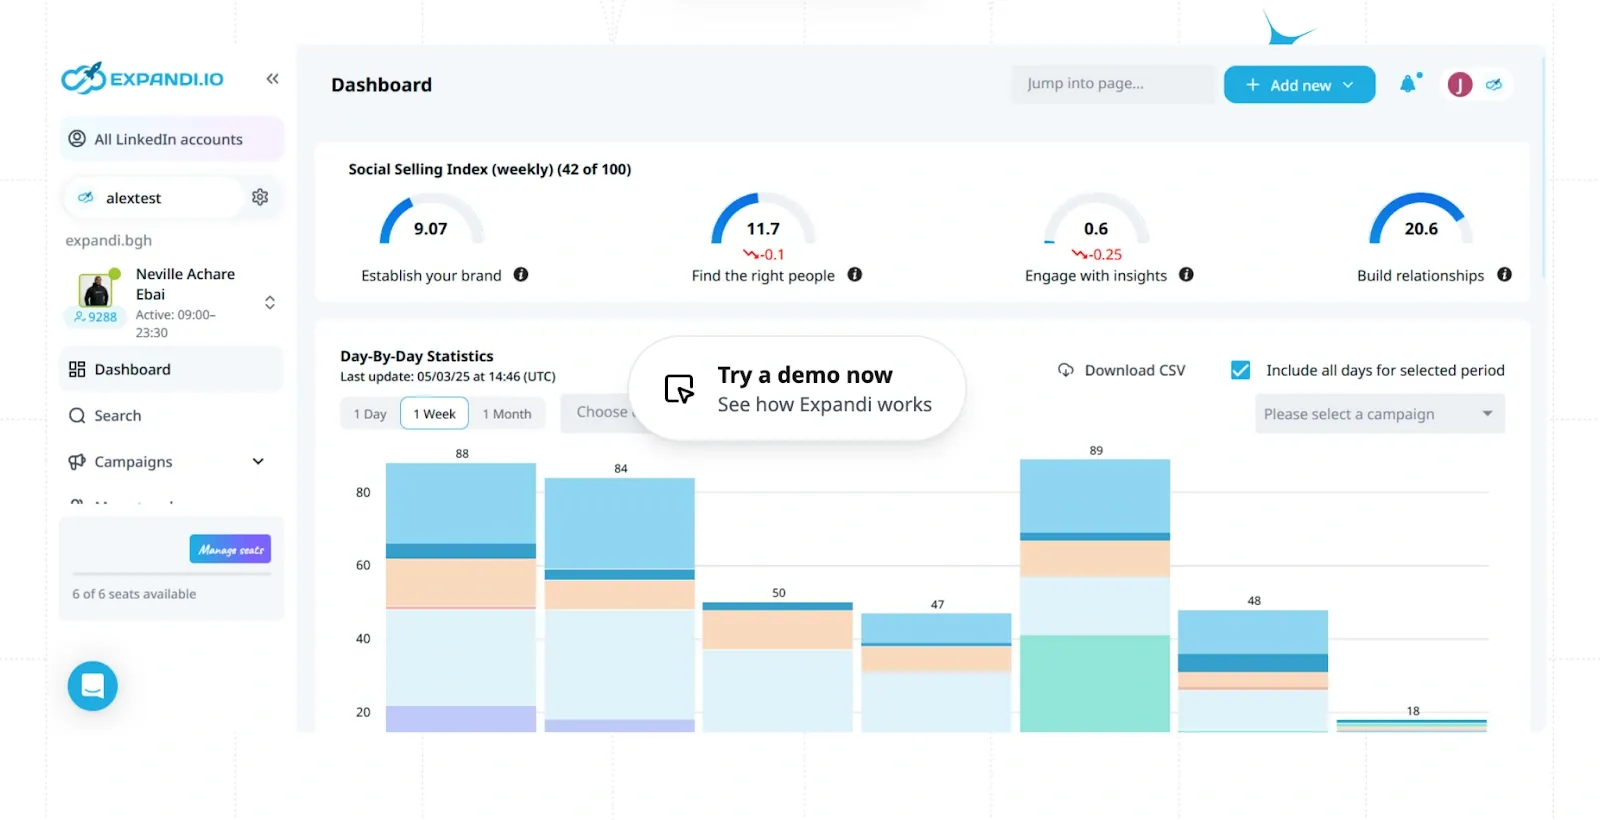
Task: Select the 1 Week range
Action: pos(434,414)
